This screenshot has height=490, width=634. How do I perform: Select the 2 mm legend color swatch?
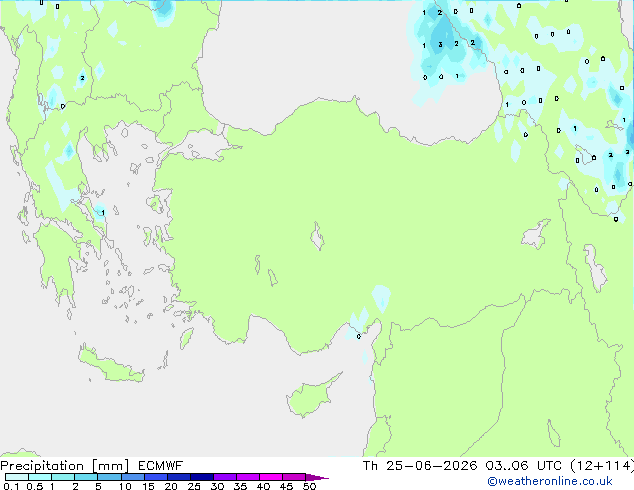(86, 477)
